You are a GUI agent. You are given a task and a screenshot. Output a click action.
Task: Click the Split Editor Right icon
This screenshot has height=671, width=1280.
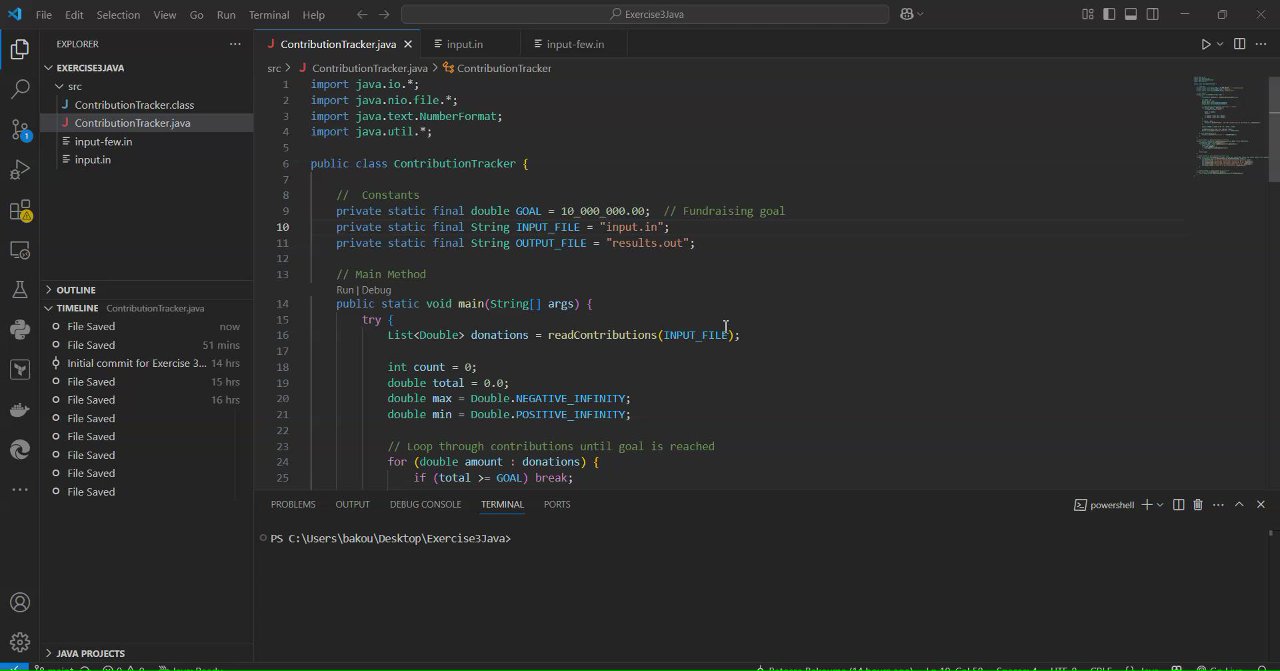1239,44
